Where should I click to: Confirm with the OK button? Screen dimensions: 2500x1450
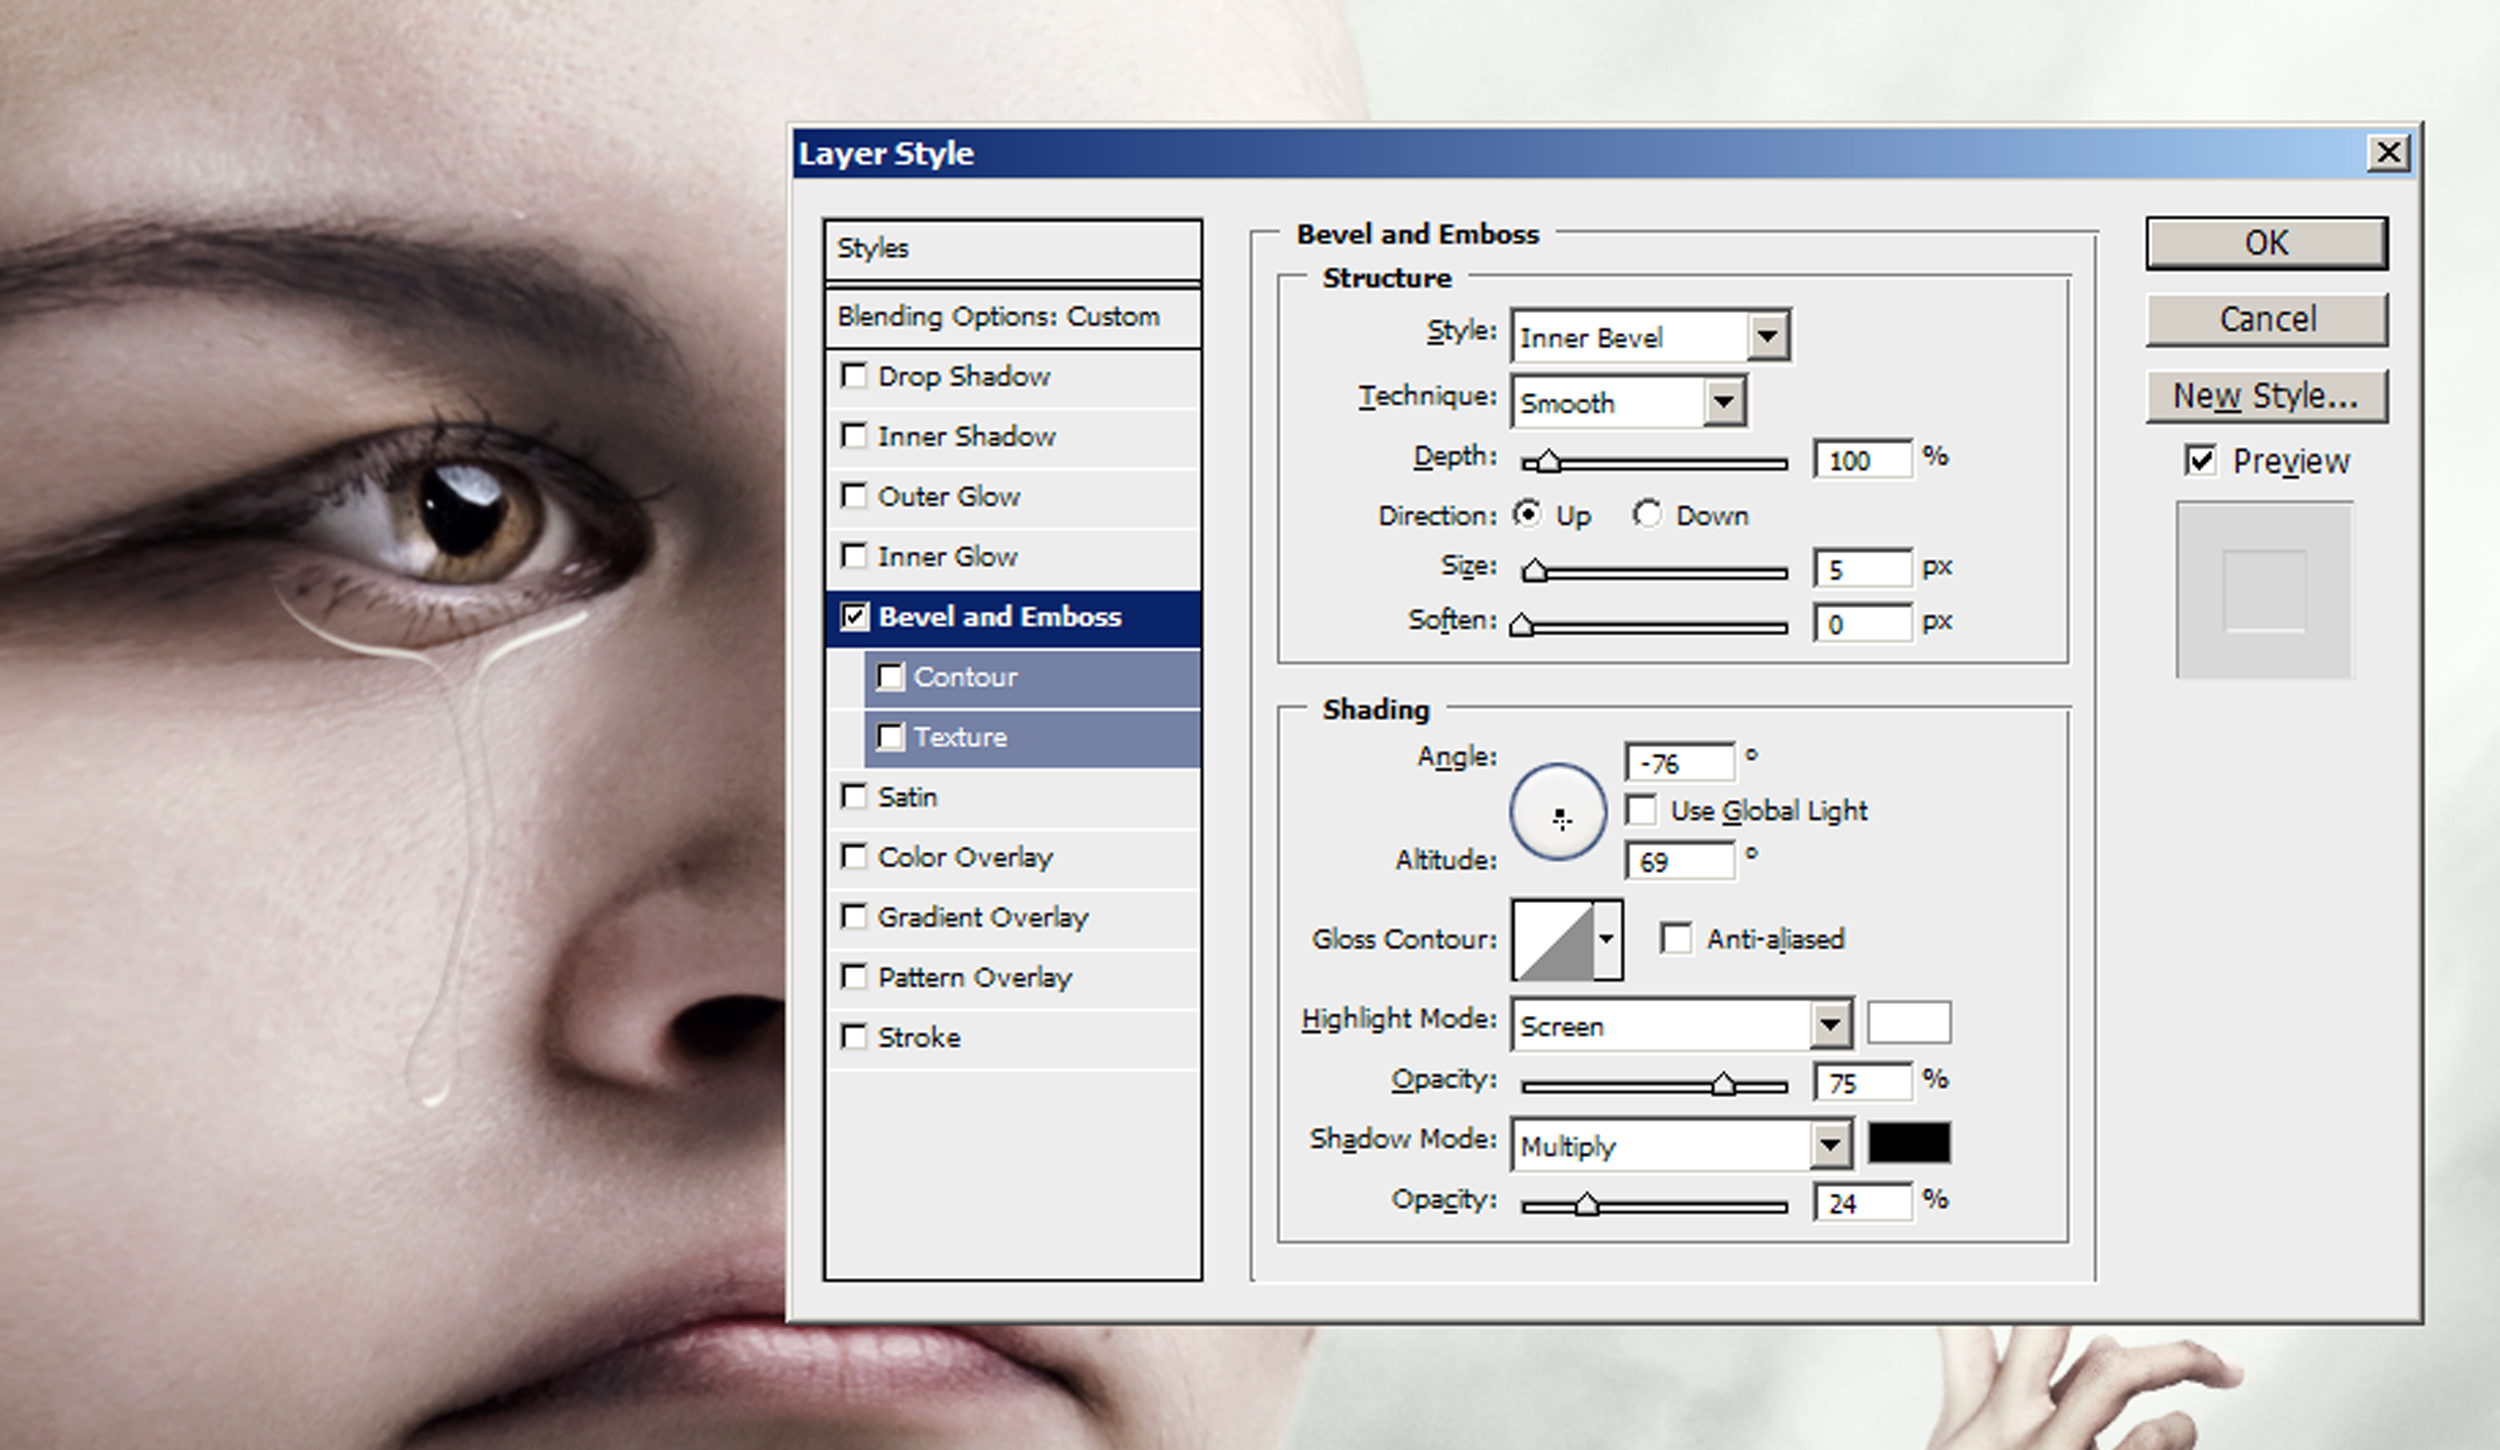click(x=2266, y=243)
